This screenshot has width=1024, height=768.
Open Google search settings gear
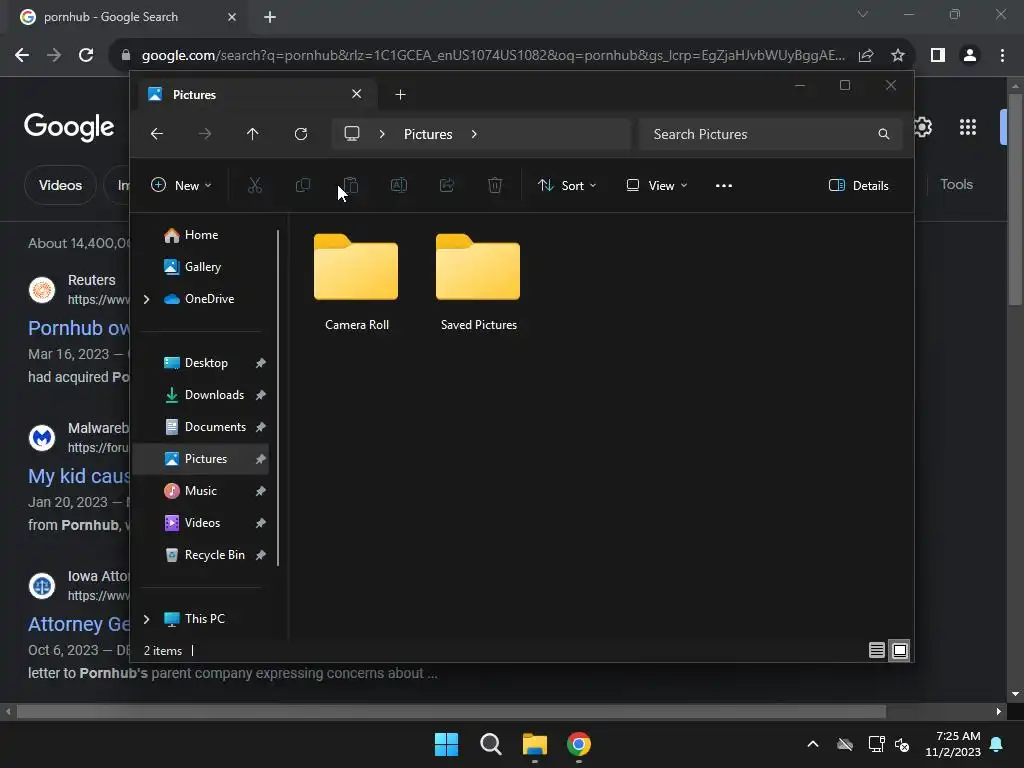pyautogui.click(x=923, y=127)
